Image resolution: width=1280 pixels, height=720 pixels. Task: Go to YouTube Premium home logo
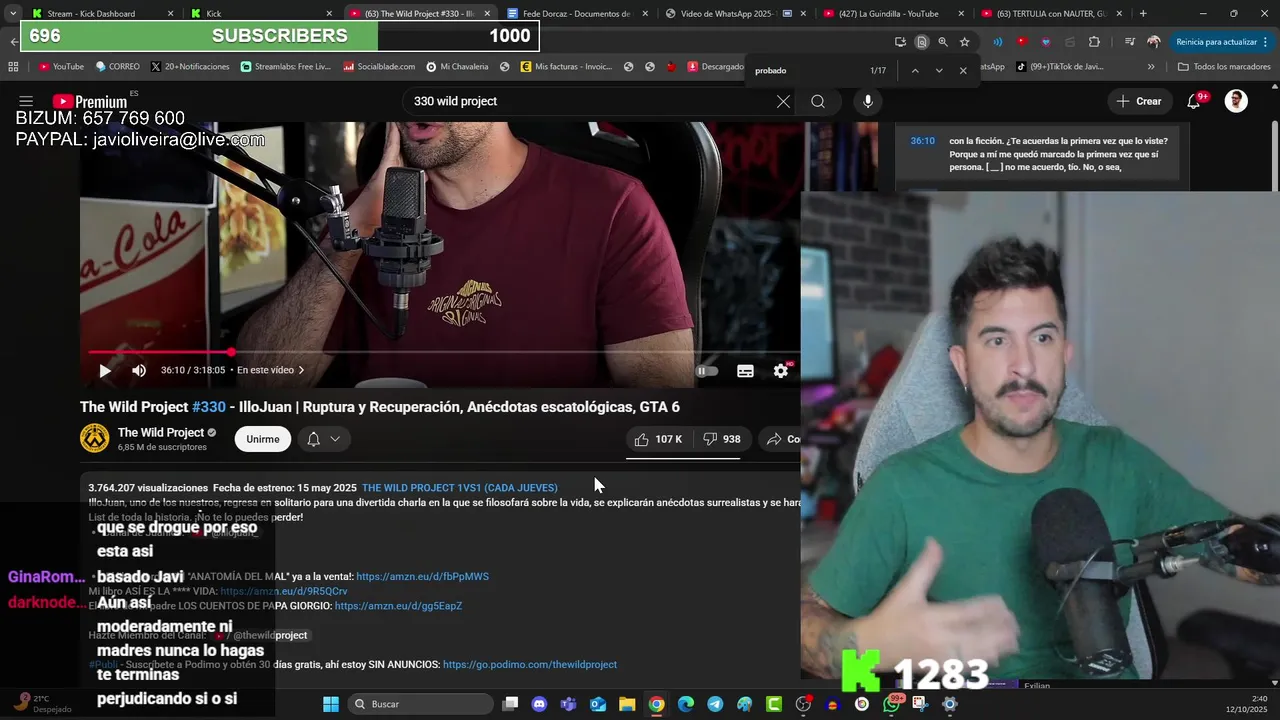tap(90, 101)
